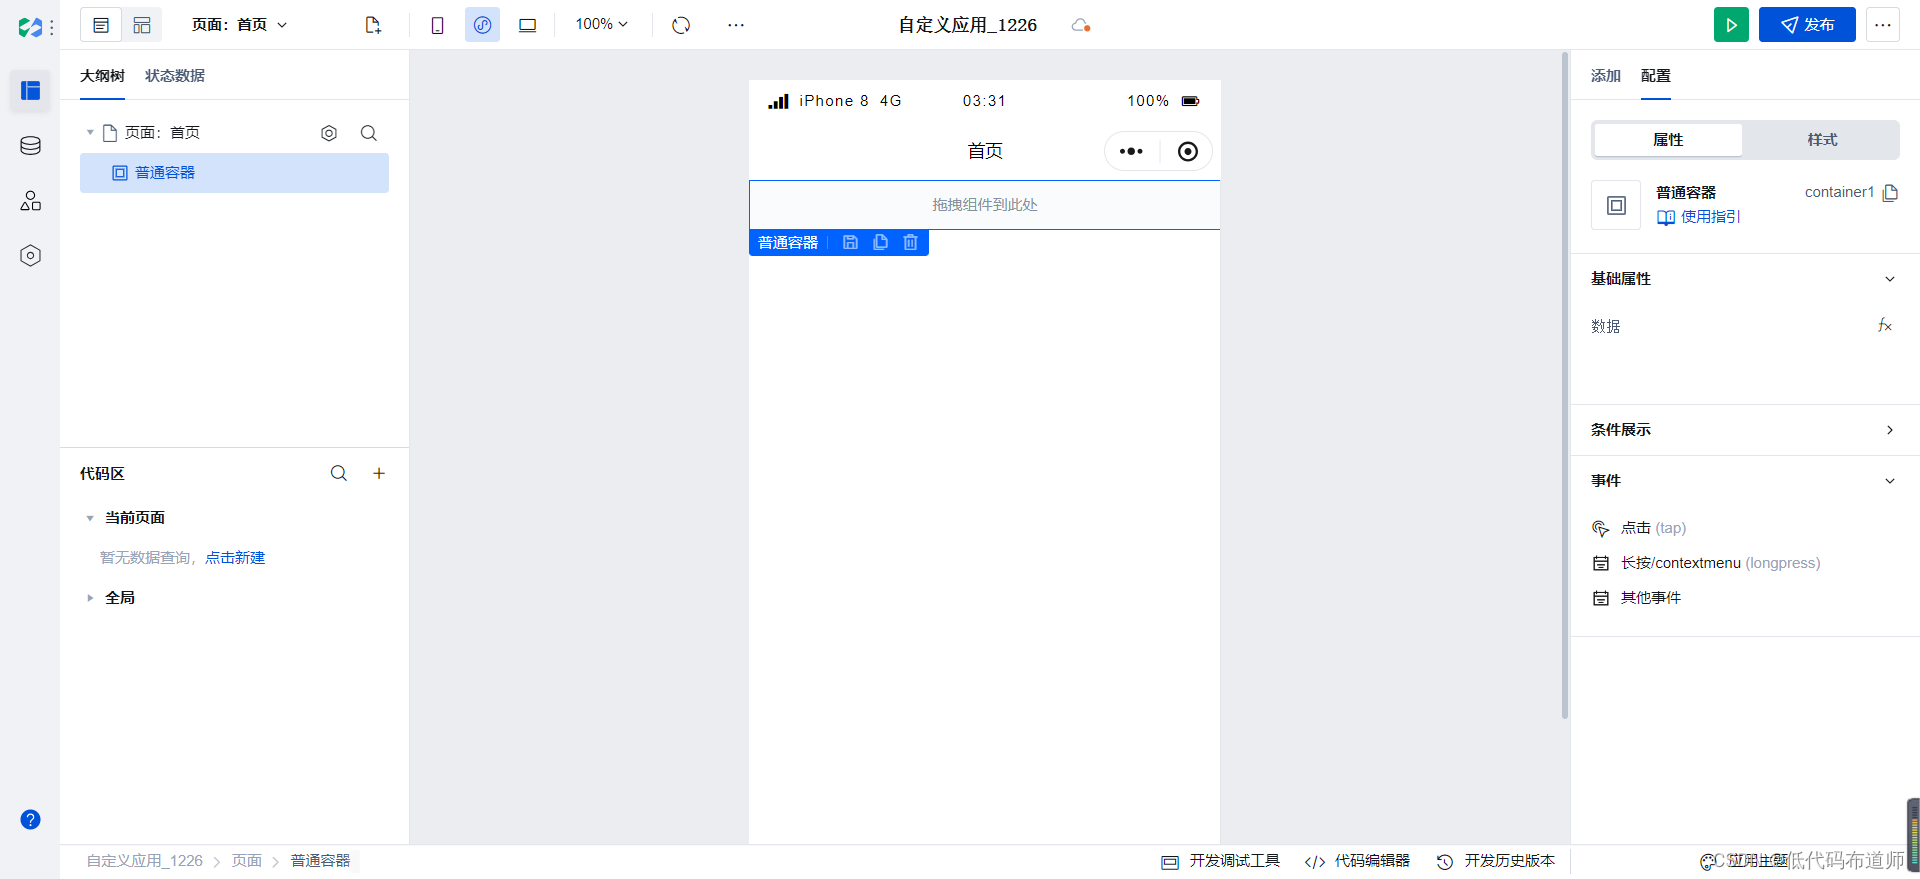Click 自定义应用_1226 in the breadcrumb

point(144,861)
